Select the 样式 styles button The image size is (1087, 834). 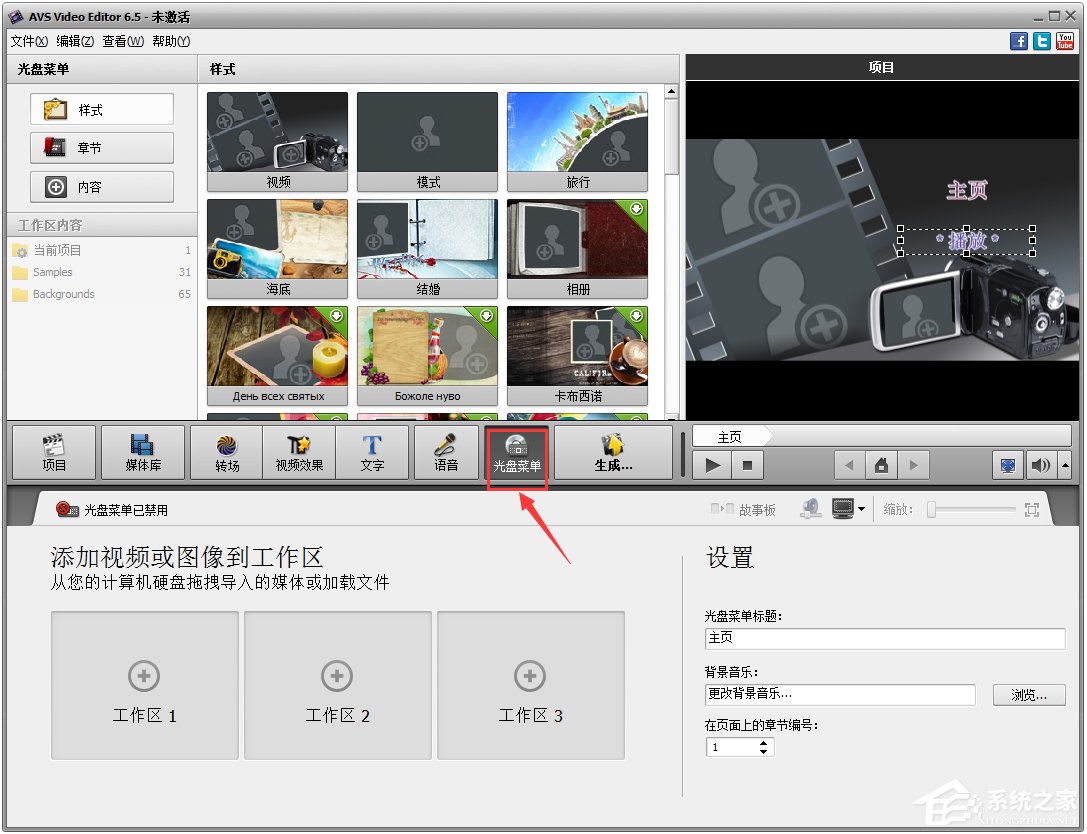click(x=102, y=110)
